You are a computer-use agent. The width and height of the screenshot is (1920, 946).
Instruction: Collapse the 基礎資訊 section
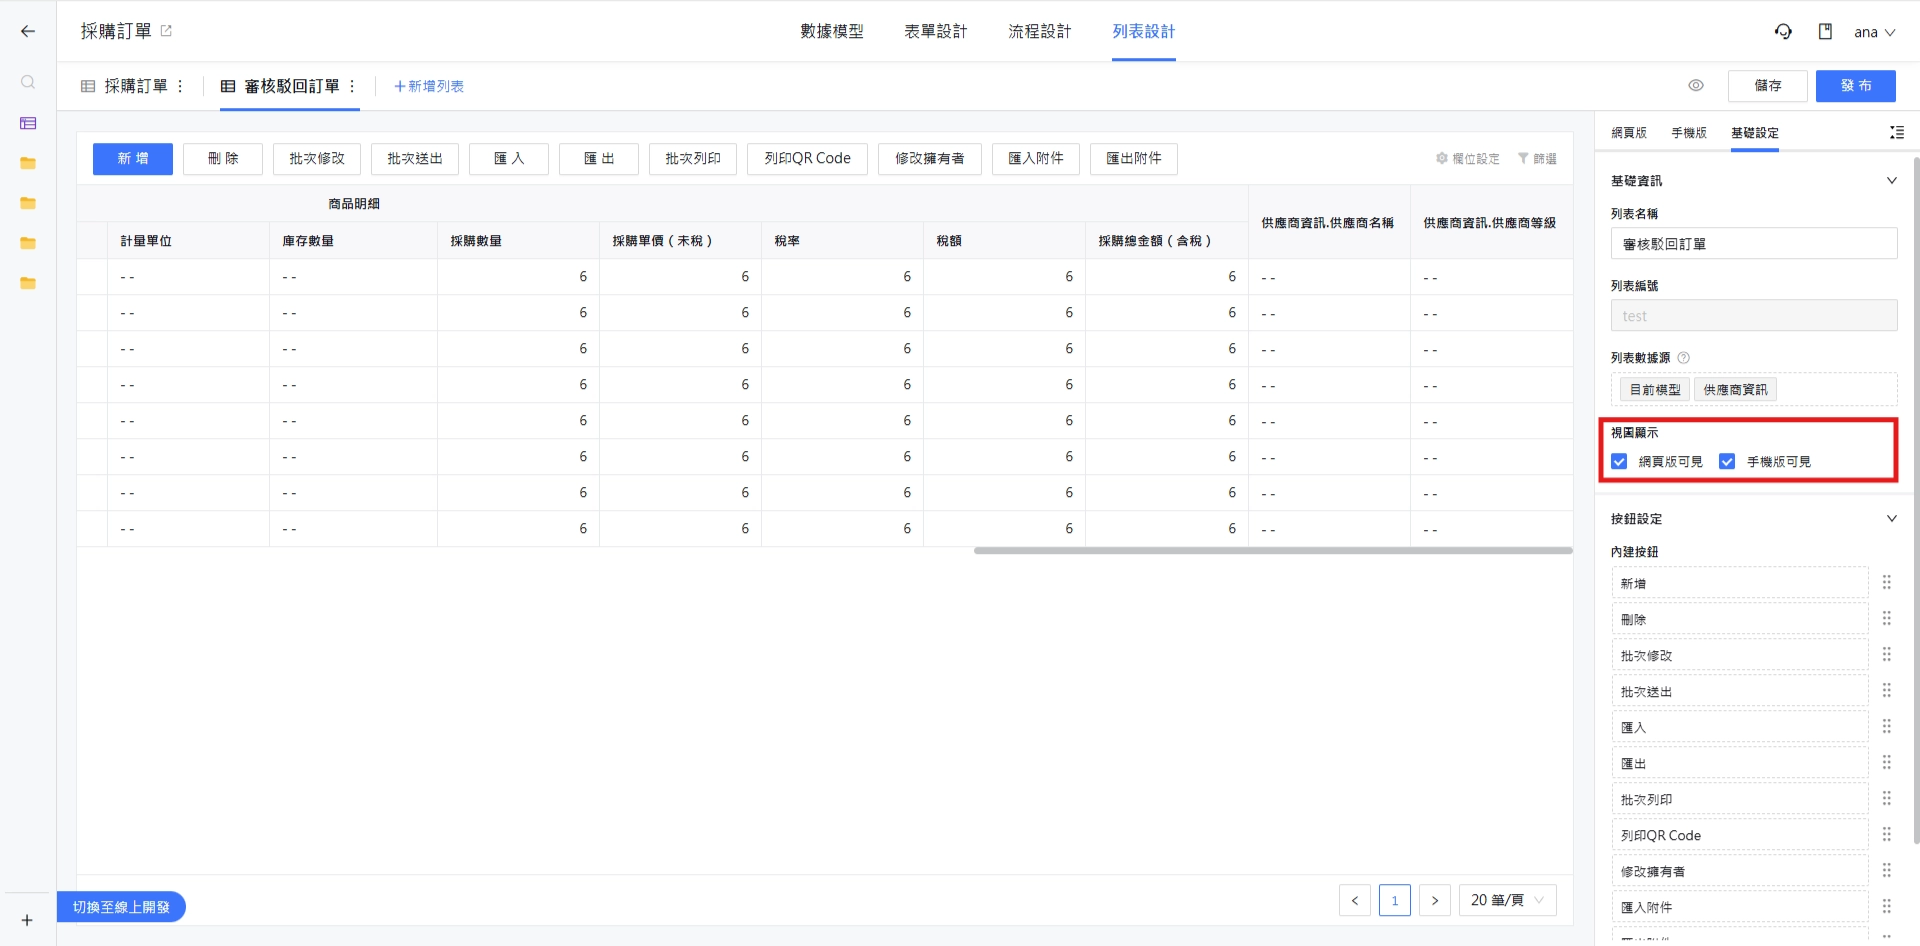click(x=1892, y=181)
